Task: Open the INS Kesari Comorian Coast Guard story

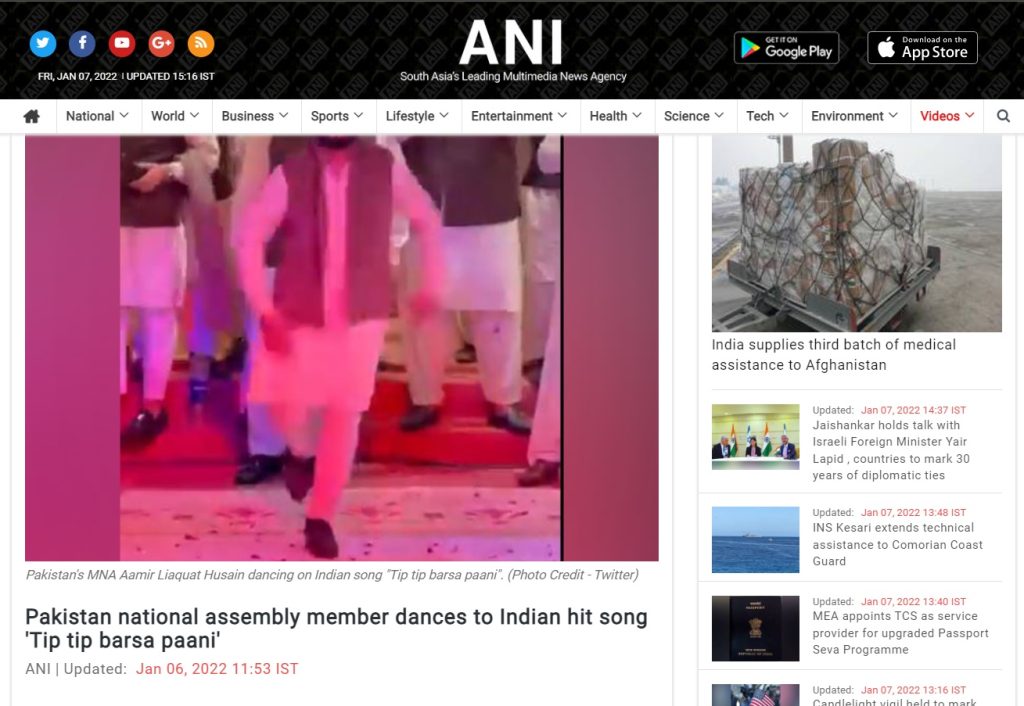Action: (897, 544)
